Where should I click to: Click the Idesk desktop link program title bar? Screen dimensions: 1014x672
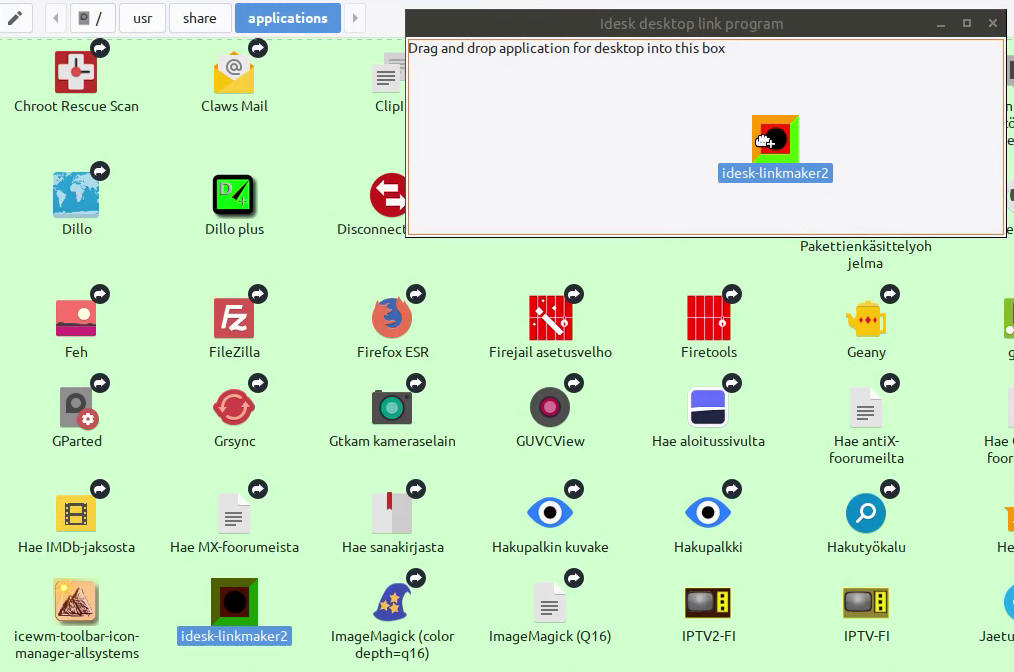[691, 24]
